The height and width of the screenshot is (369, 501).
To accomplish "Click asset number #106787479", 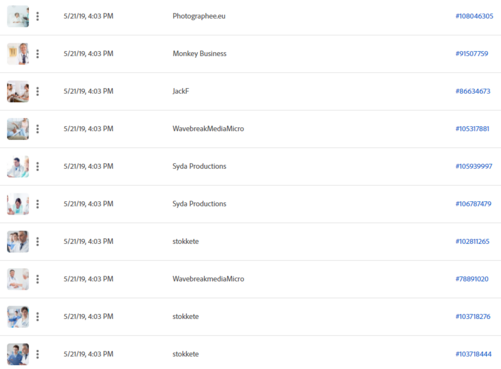I will [x=473, y=204].
